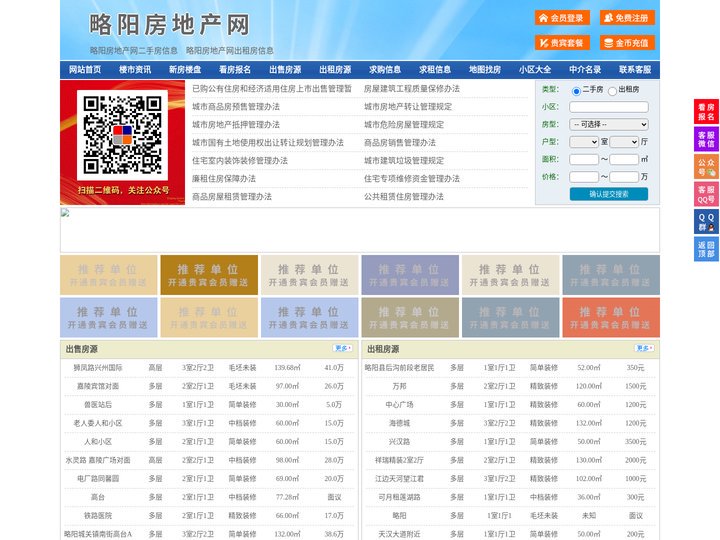The width and height of the screenshot is (720, 540).
Task: Open 住宅专项维修资金管理办法 link
Action: click(x=412, y=179)
